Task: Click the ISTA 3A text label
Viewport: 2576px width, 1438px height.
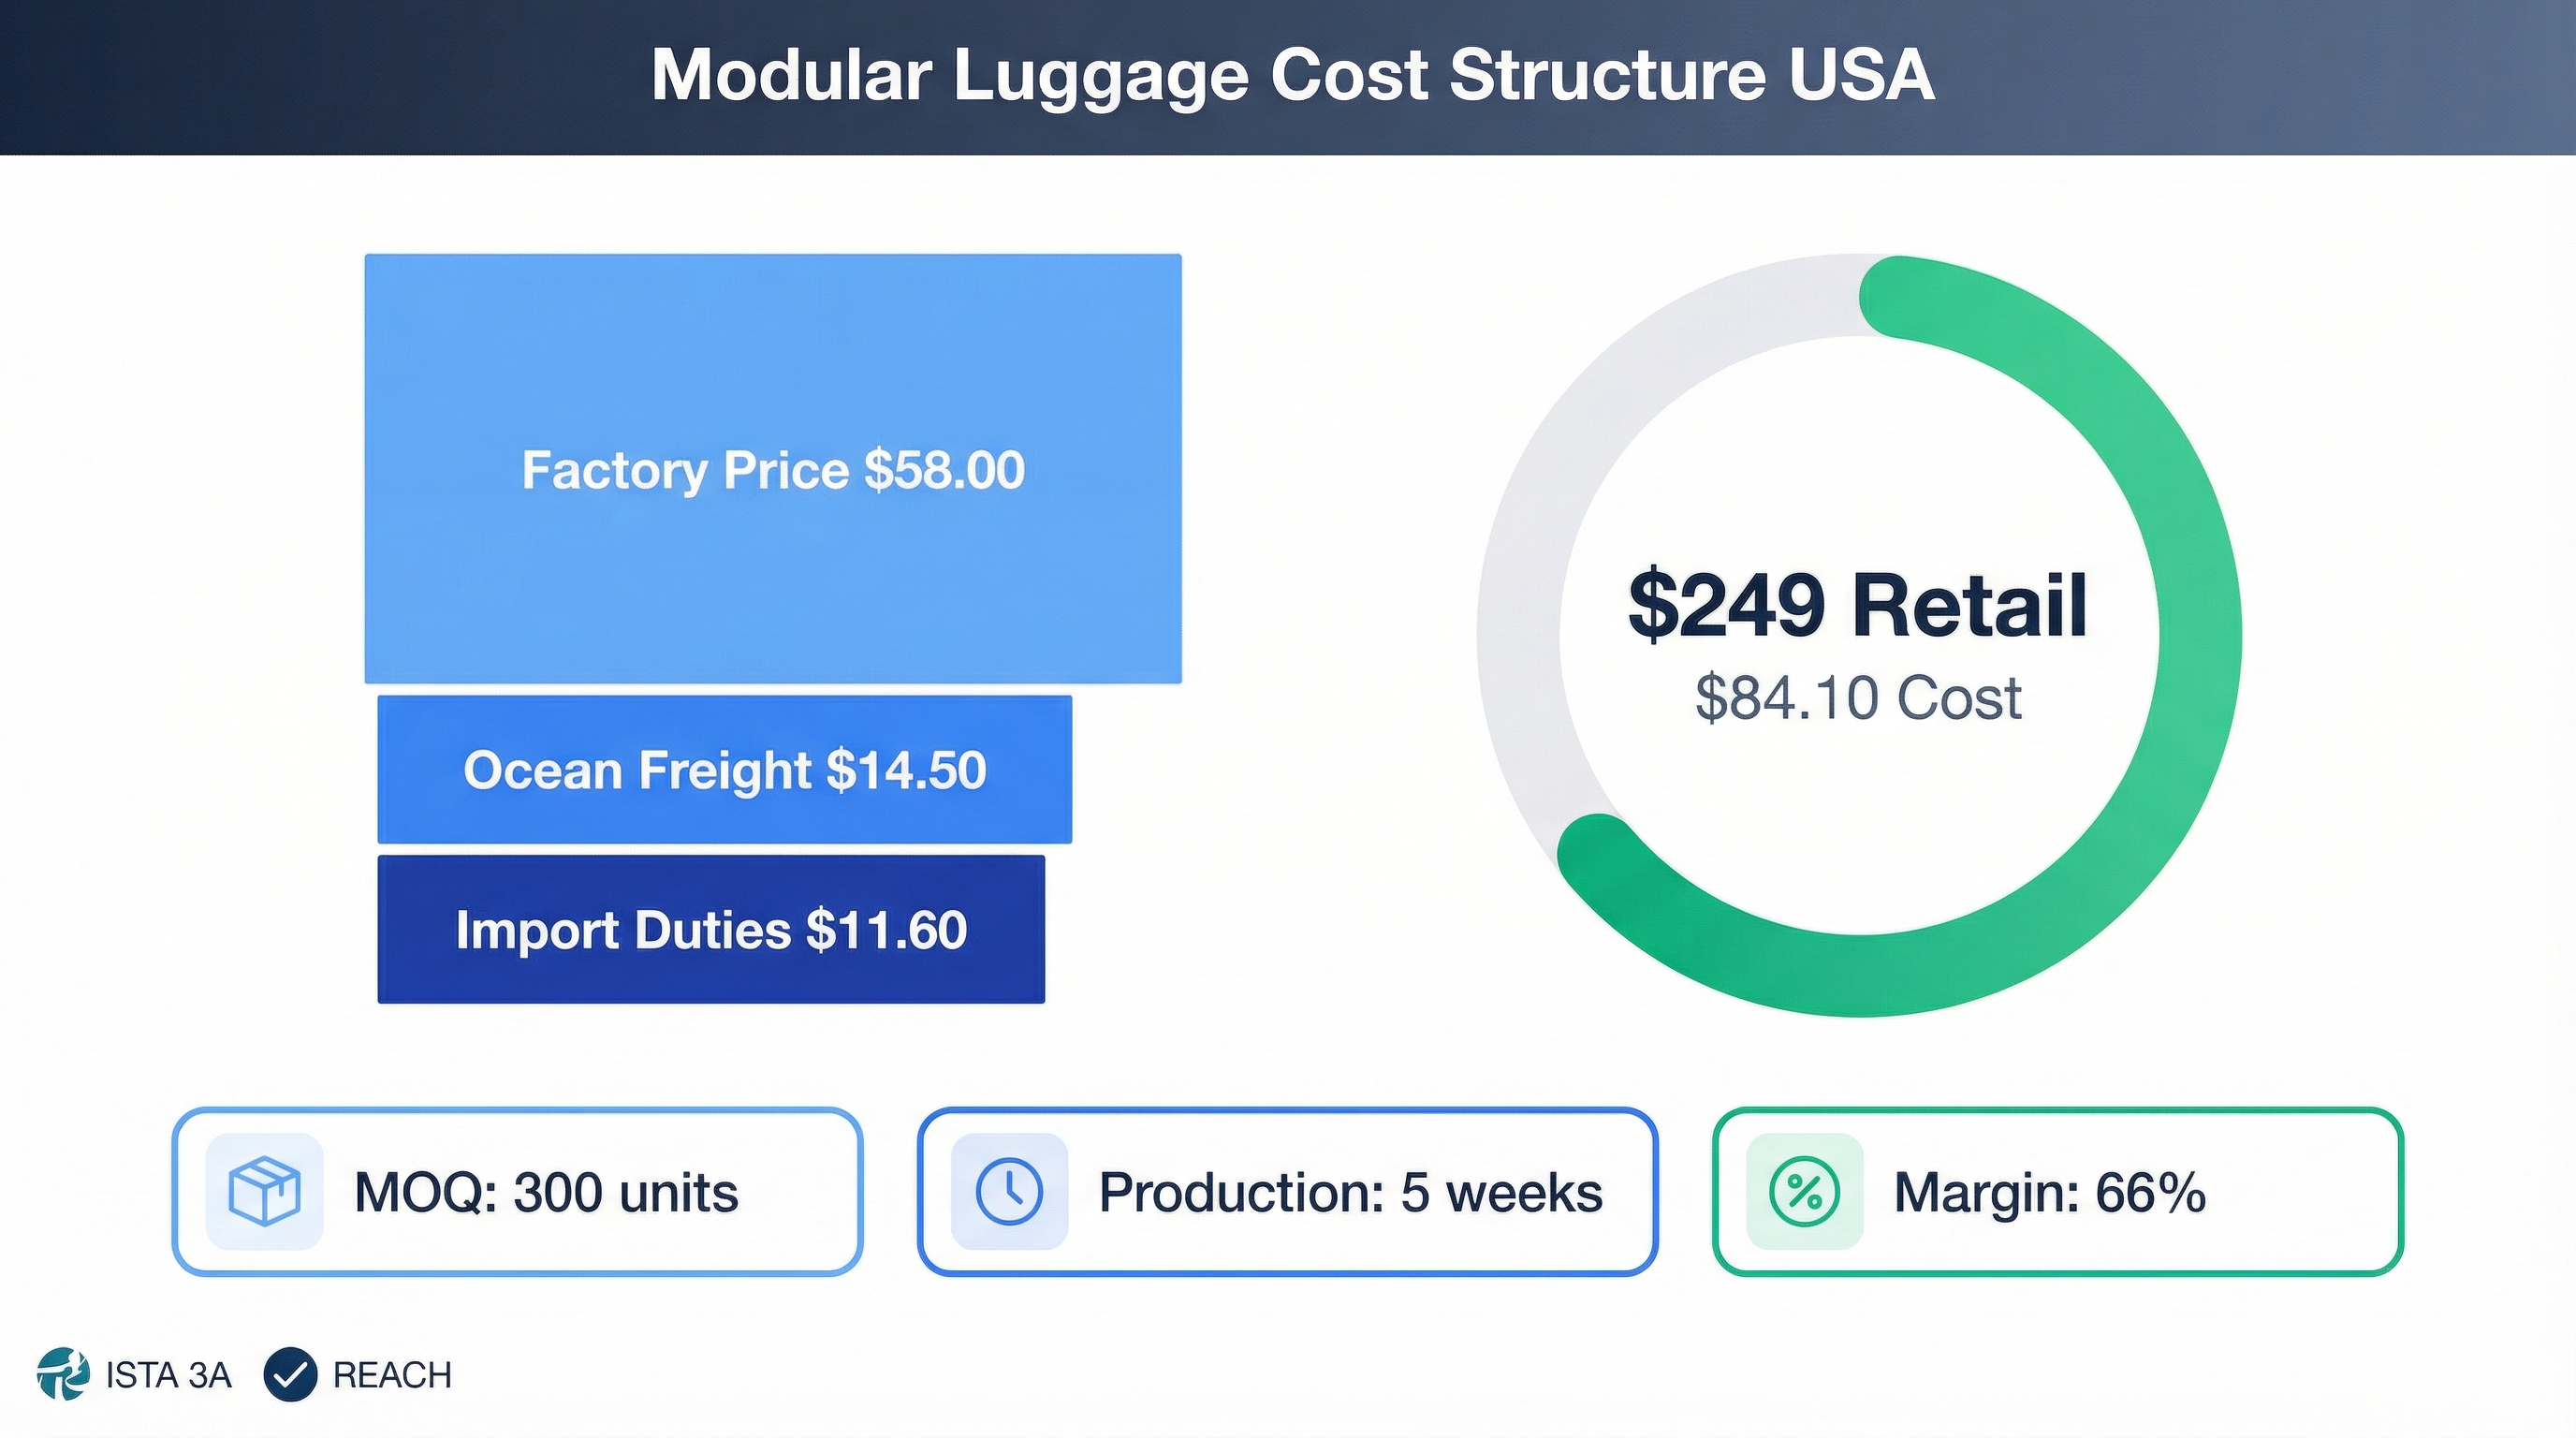Action: pos(168,1375)
